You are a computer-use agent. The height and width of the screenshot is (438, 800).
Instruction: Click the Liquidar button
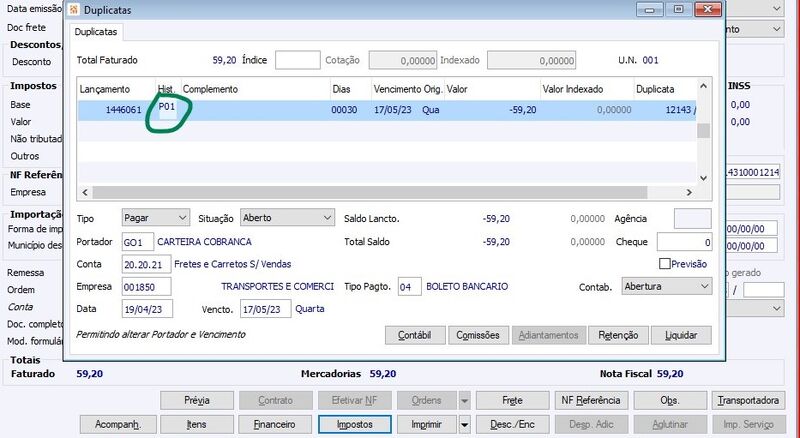pos(681,335)
